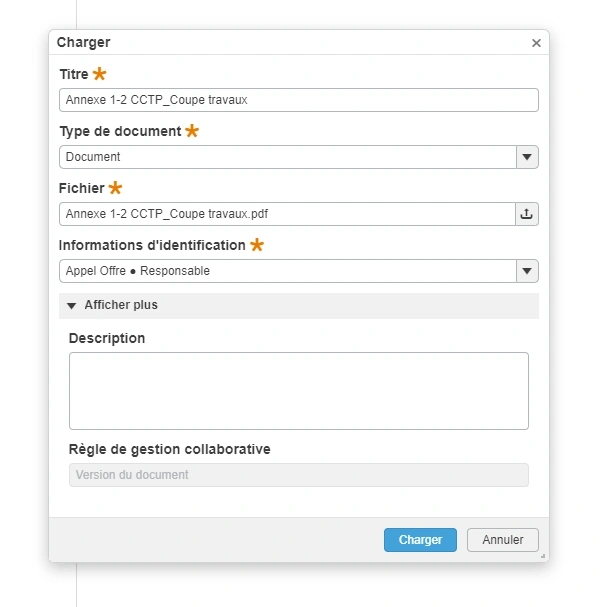
Task: Click the Charger button
Action: tap(420, 540)
